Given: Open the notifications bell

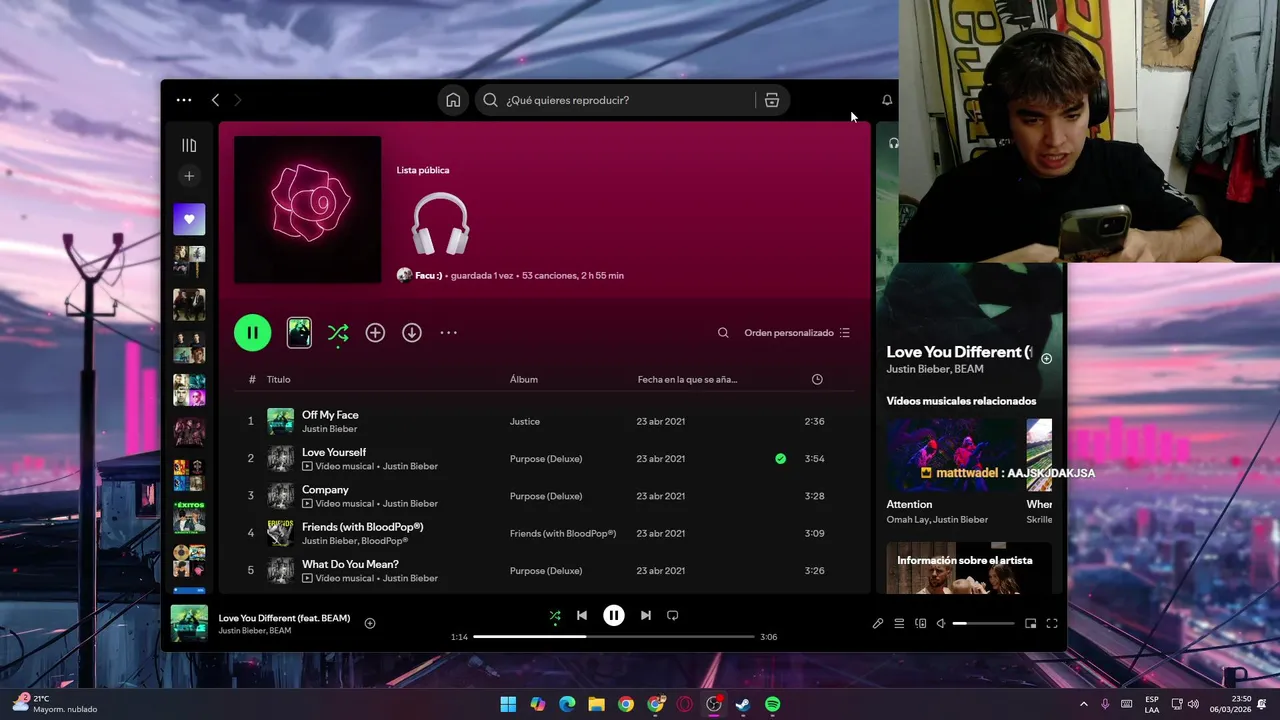Looking at the screenshot, I should coord(887,100).
